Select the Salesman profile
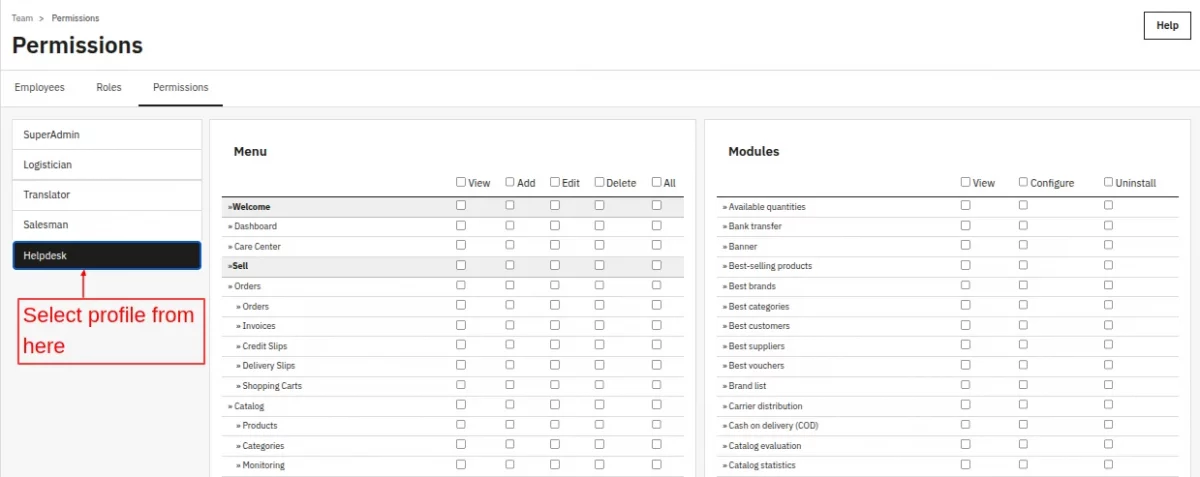The width and height of the screenshot is (1200, 477). click(107, 225)
